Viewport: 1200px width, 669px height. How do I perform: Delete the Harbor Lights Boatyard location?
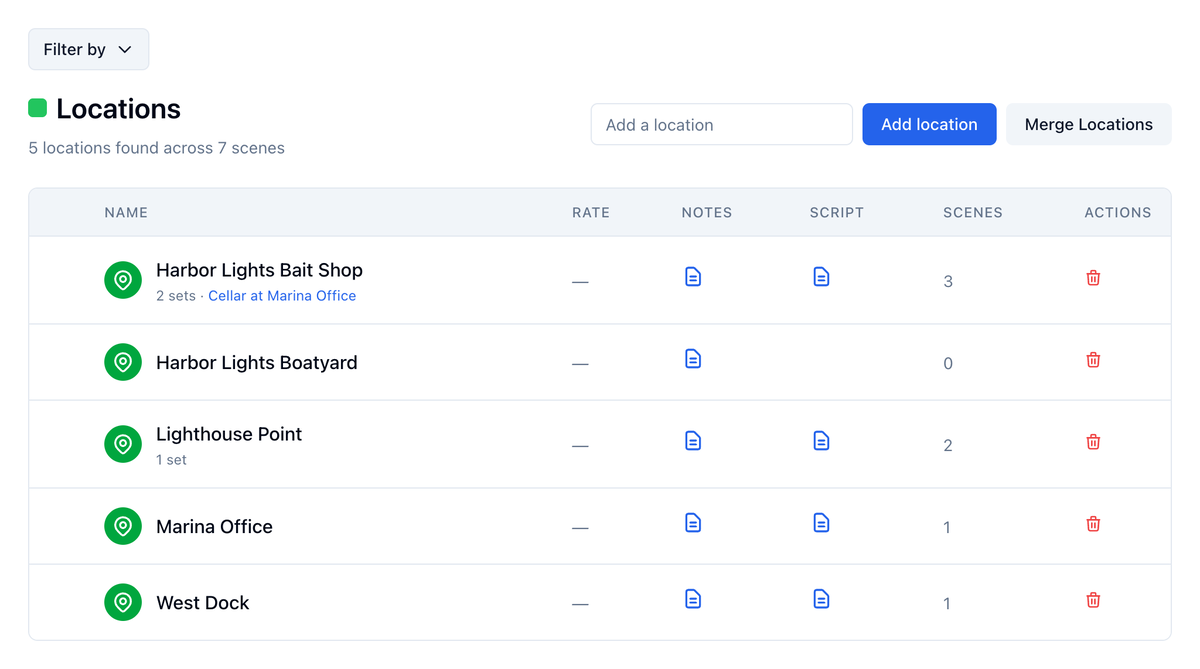[x=1093, y=360]
